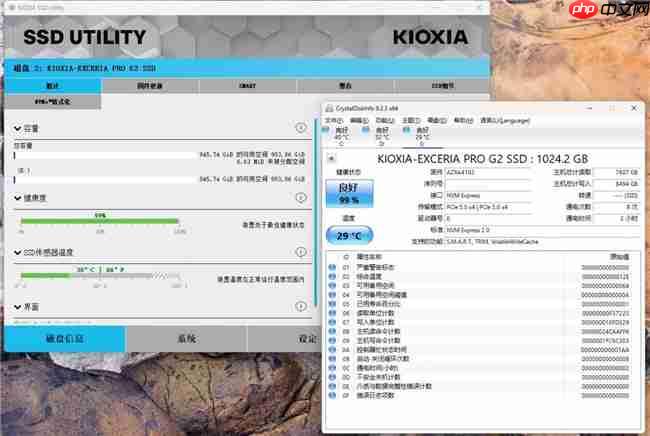
Task: Click status circle of SMART row 0B
Action: [x=332, y=358]
